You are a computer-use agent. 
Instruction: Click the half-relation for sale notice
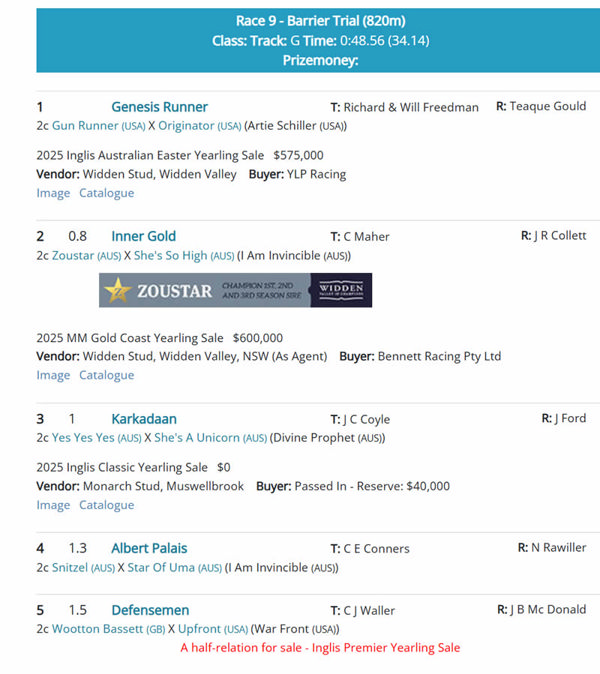(x=320, y=648)
